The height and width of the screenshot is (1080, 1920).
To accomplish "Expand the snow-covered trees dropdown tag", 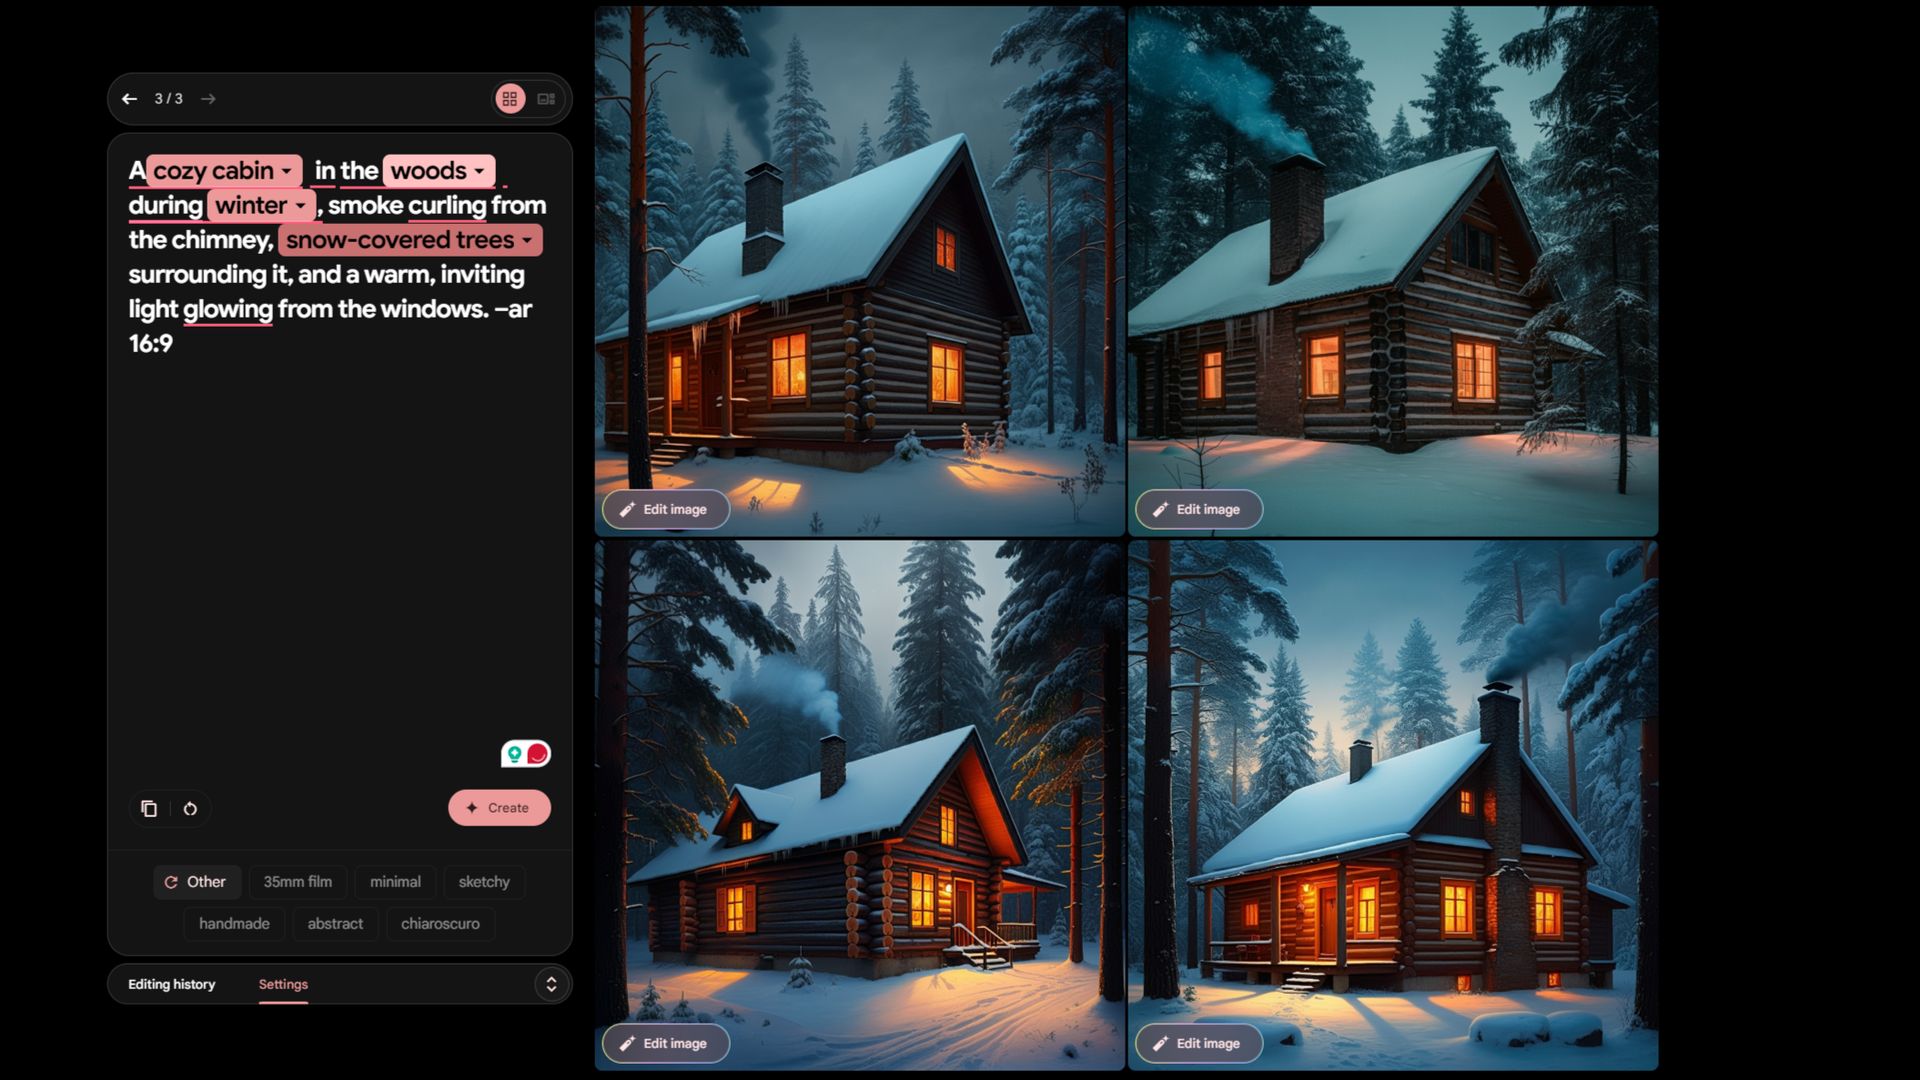I will point(527,241).
